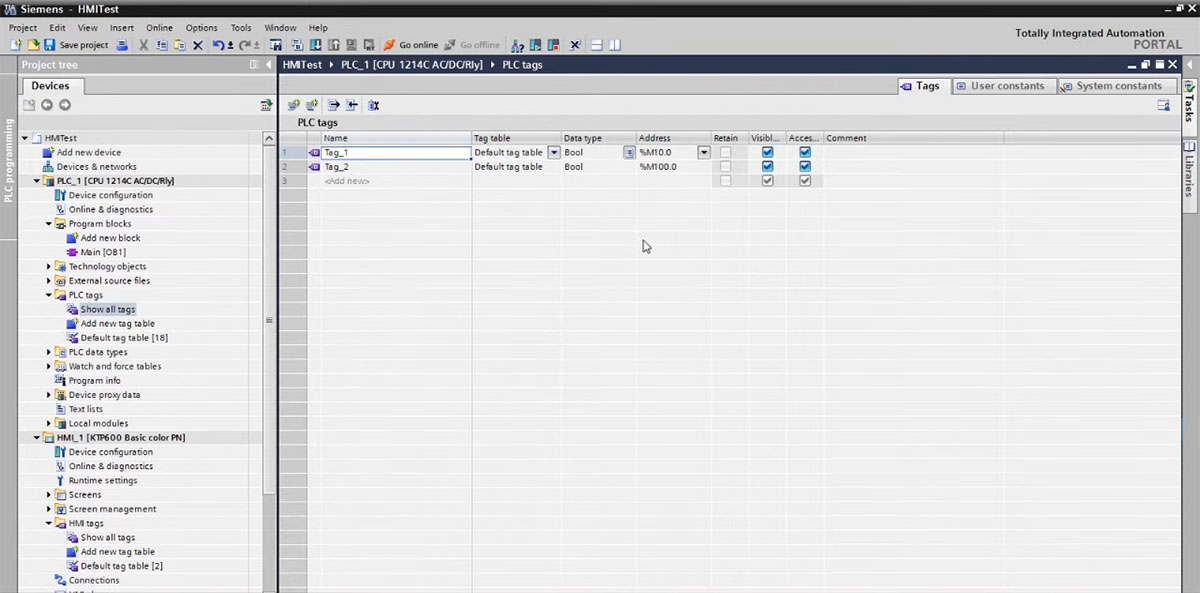This screenshot has height=593, width=1200.
Task: Toggle Retain checkbox for Tag_1
Action: [726, 153]
